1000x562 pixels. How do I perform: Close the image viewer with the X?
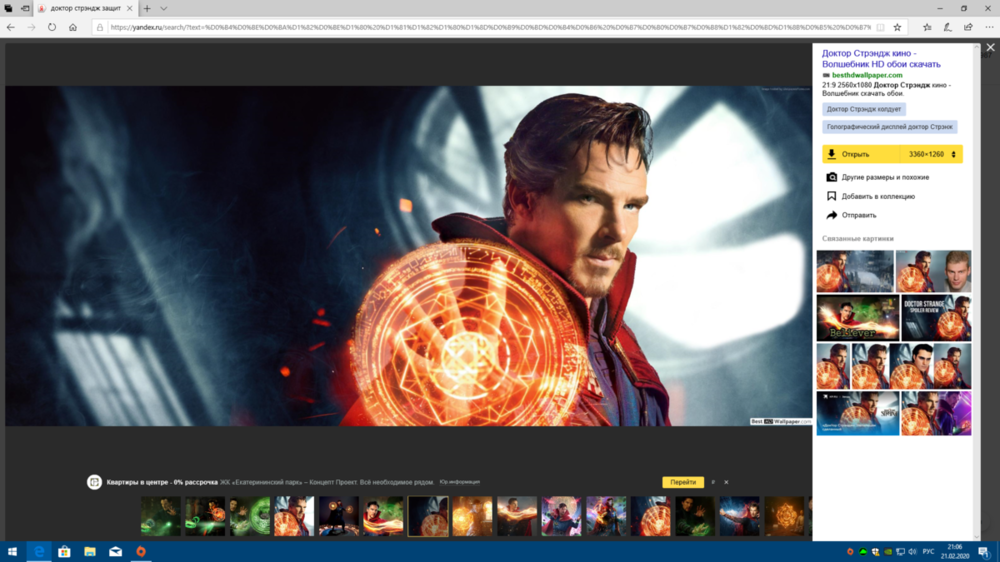[990, 48]
